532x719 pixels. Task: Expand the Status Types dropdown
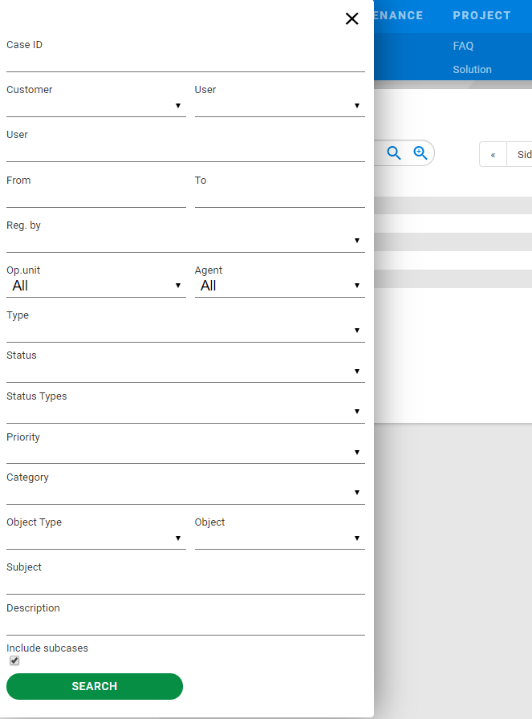tap(185, 412)
